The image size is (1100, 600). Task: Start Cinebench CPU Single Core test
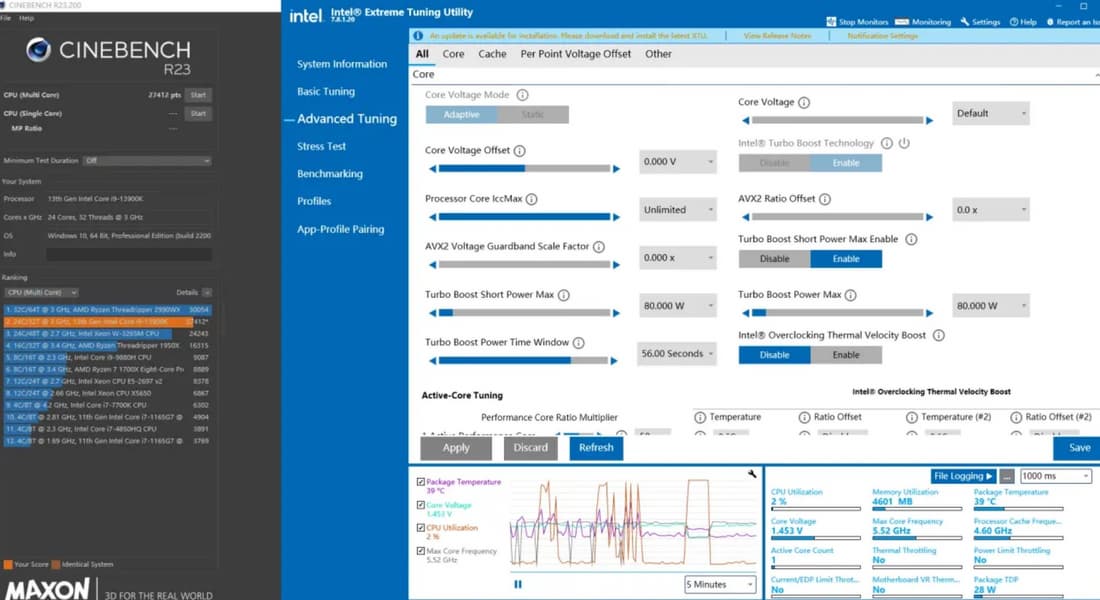(199, 113)
